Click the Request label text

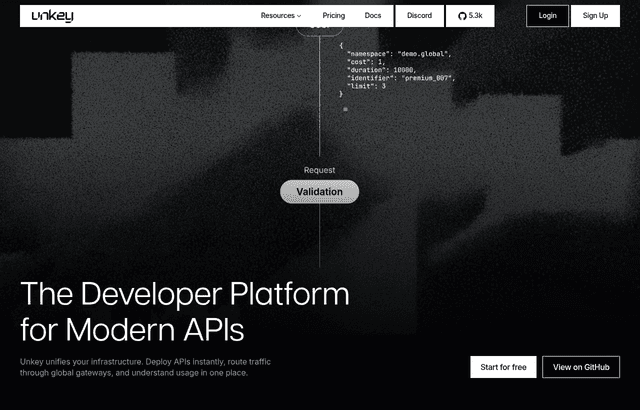(320, 170)
